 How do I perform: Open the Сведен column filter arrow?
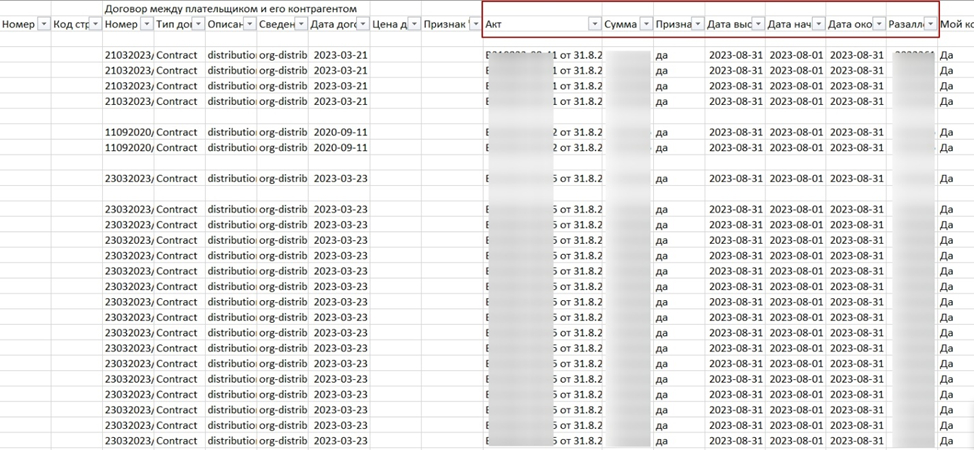click(301, 24)
